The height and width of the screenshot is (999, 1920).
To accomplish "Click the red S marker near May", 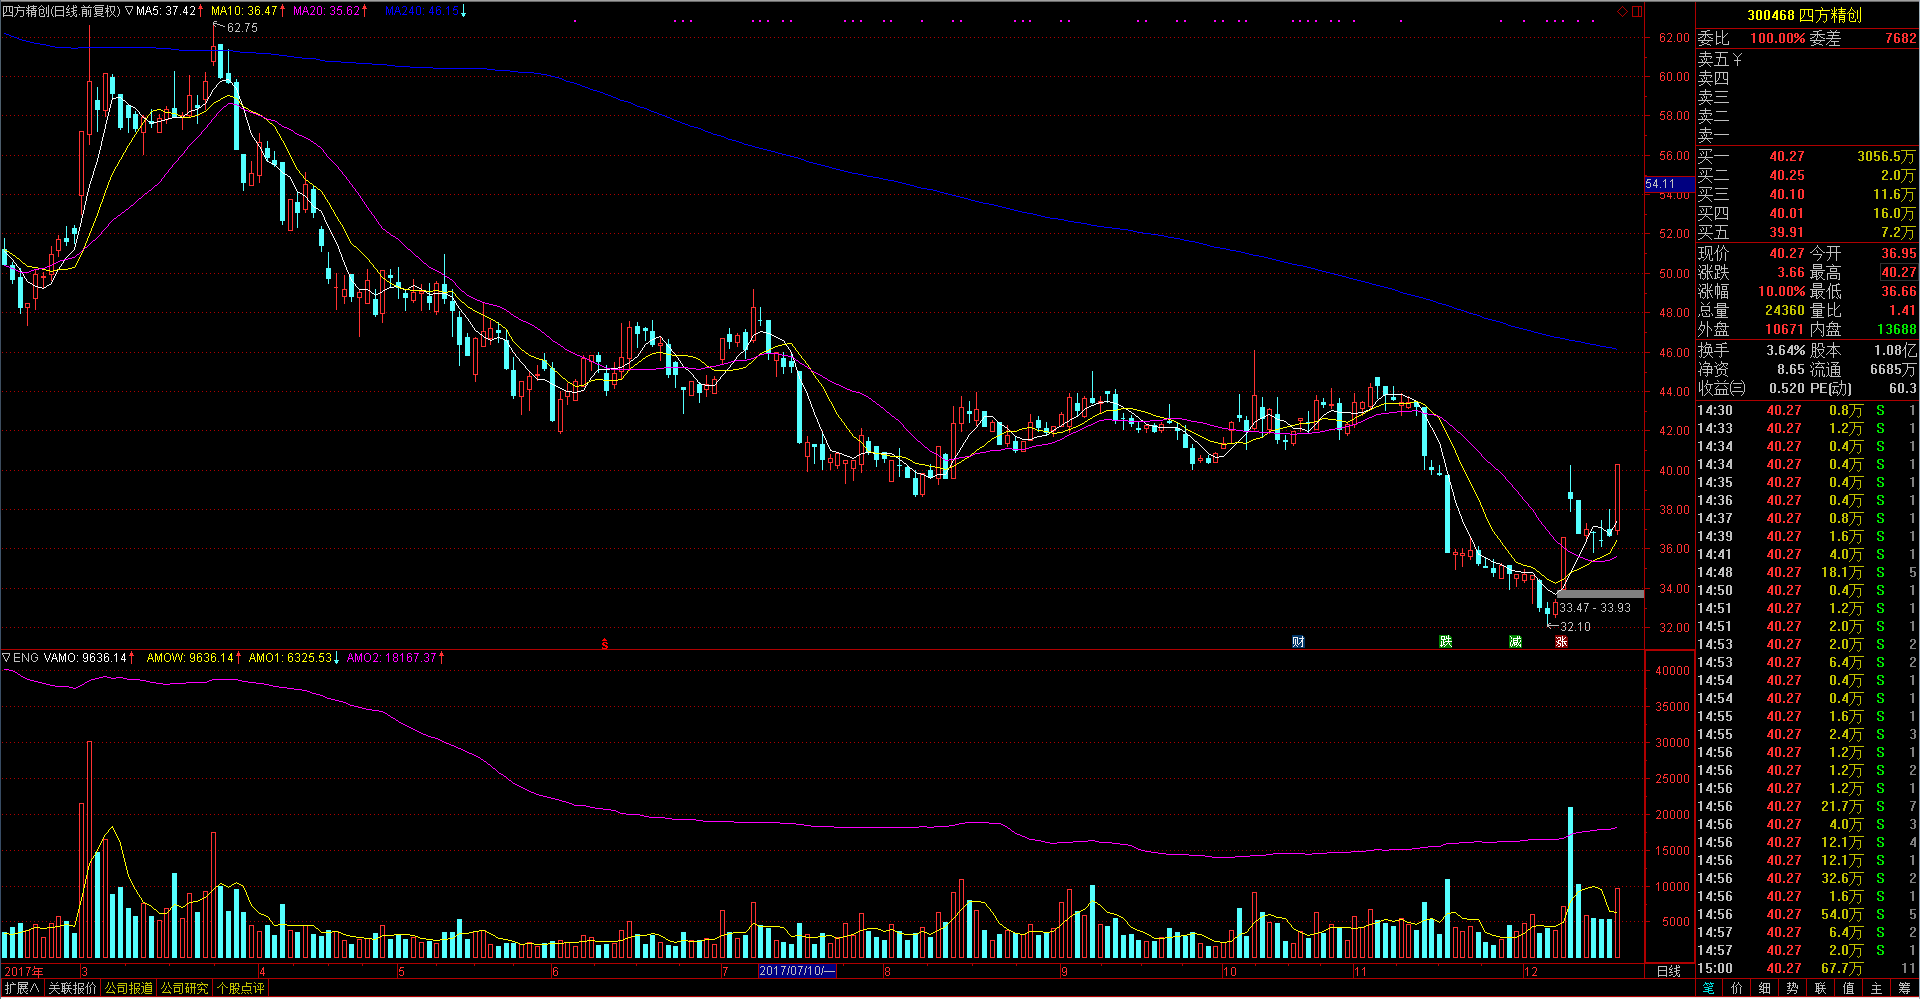I will pyautogui.click(x=604, y=644).
